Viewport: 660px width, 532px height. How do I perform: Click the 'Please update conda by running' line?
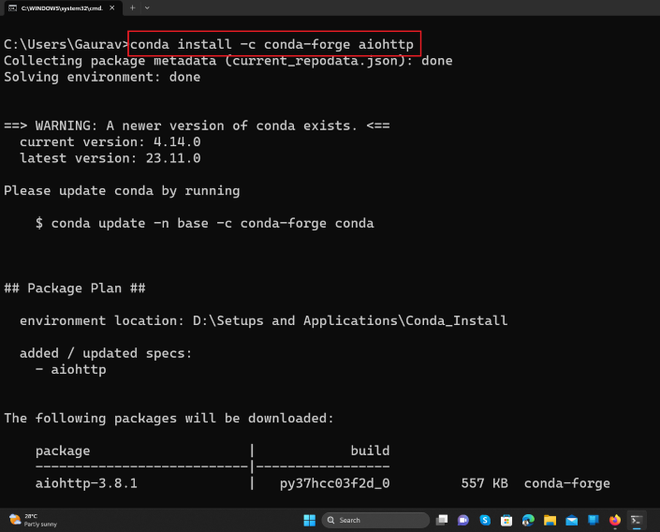pos(122,191)
